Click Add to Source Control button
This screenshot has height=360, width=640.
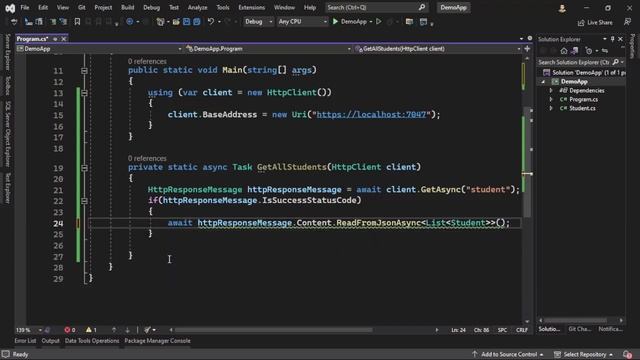pyautogui.click(x=508, y=354)
